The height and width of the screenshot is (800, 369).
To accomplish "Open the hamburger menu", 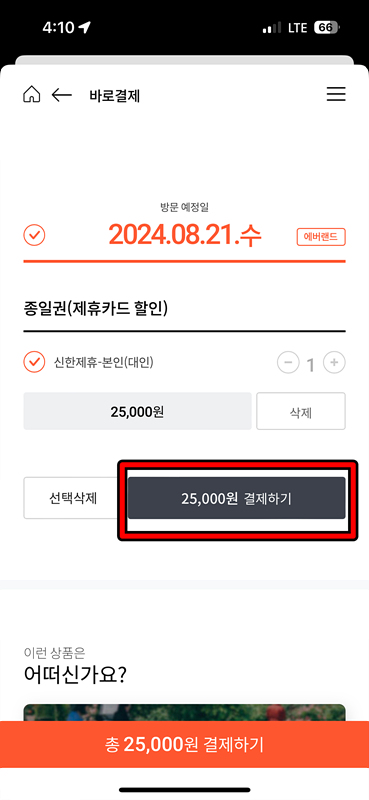I will tap(336, 95).
